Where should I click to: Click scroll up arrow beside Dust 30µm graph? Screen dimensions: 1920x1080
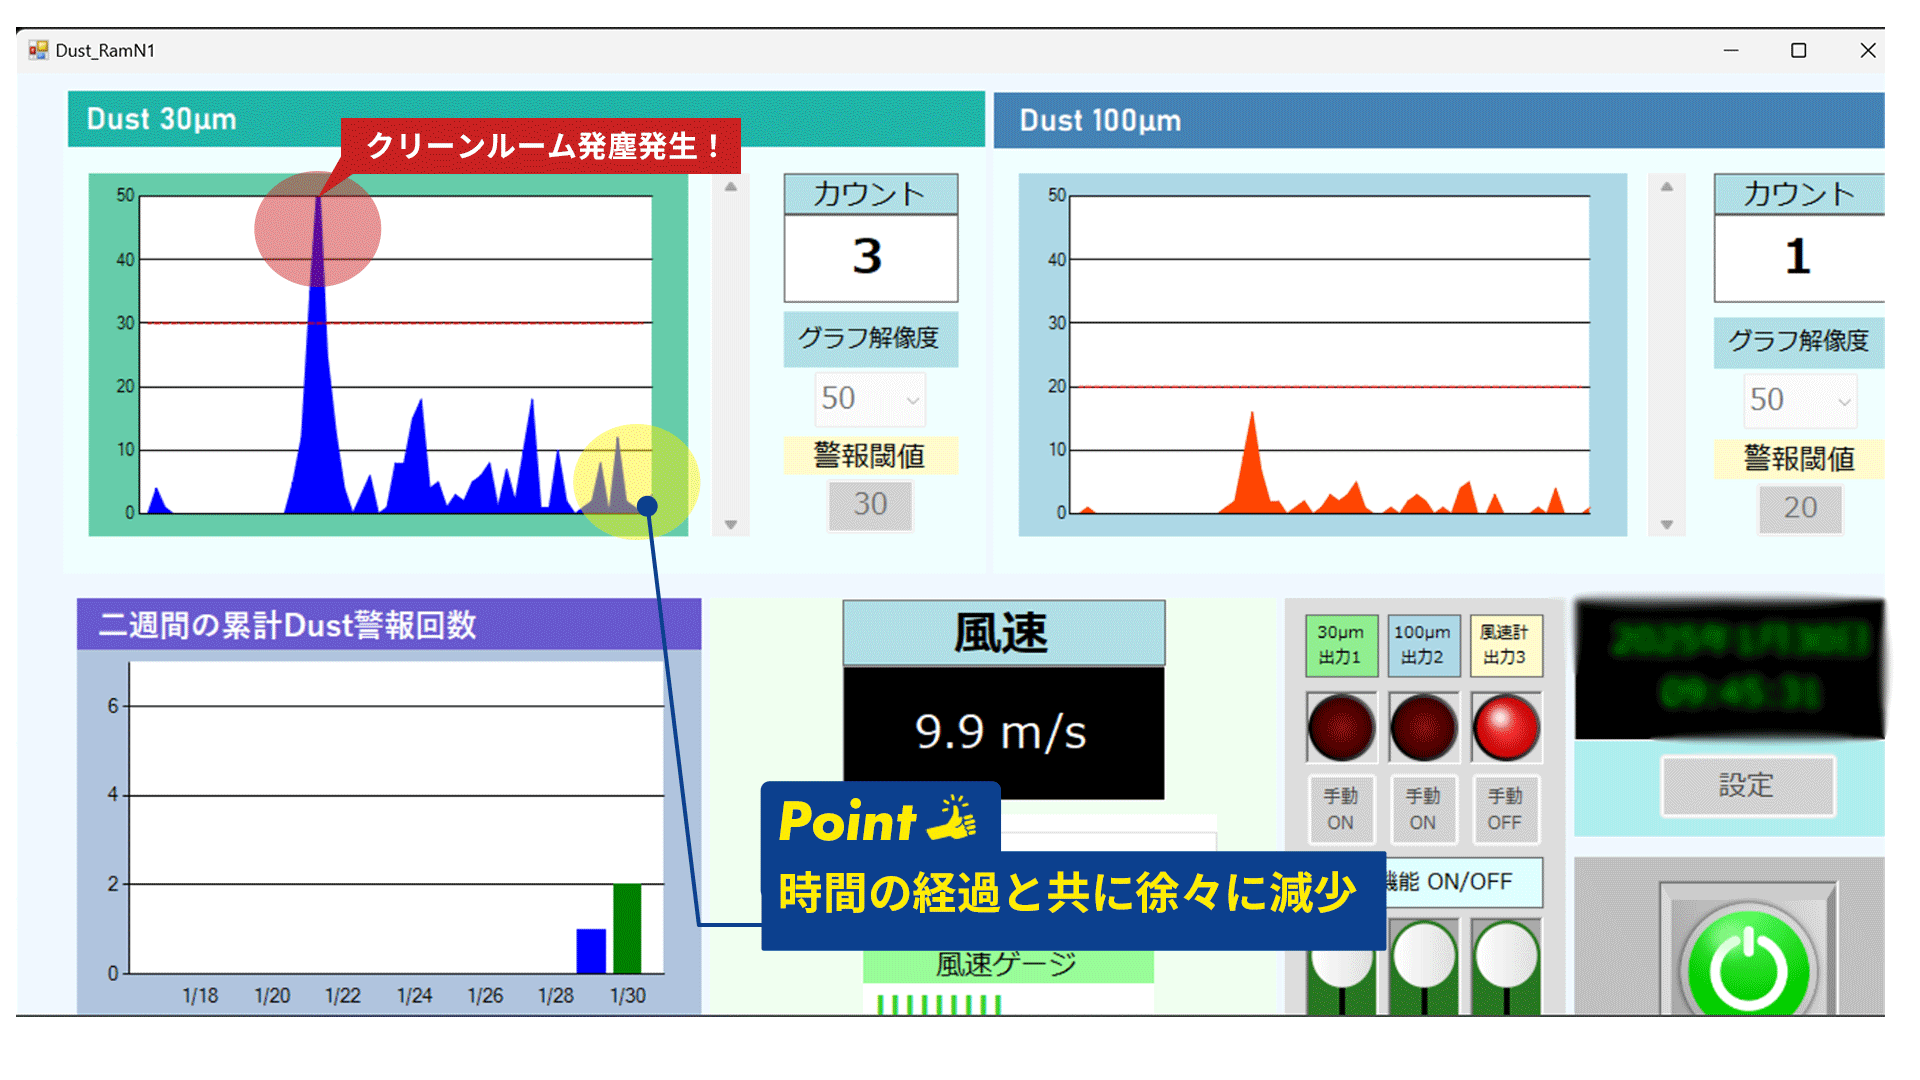(x=731, y=187)
